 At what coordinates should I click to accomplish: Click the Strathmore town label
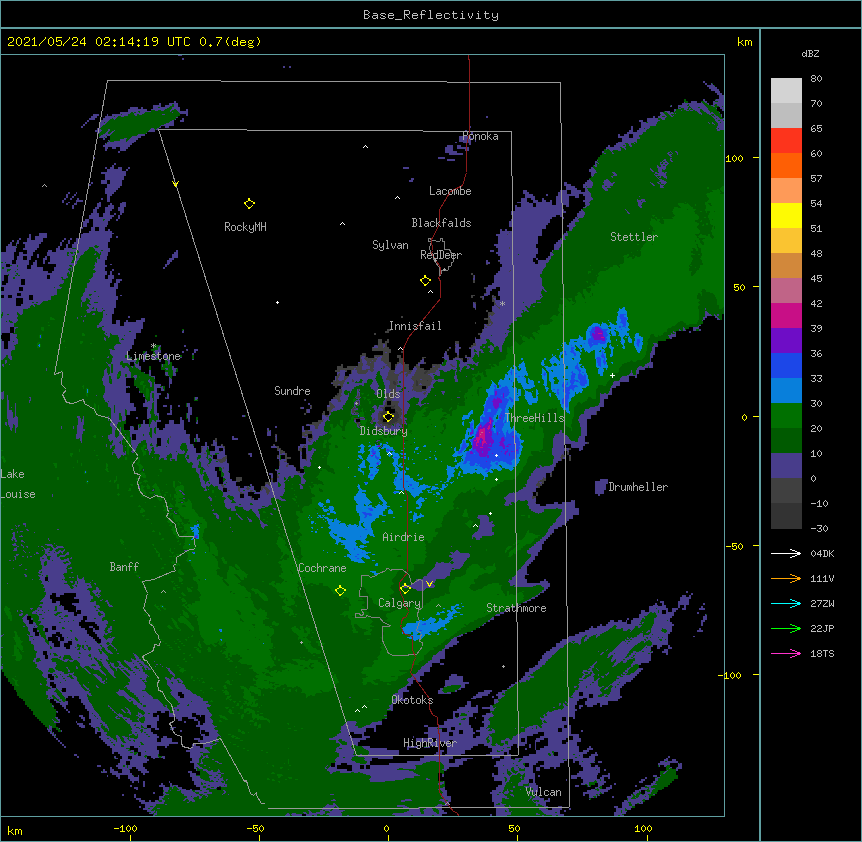pyautogui.click(x=516, y=608)
